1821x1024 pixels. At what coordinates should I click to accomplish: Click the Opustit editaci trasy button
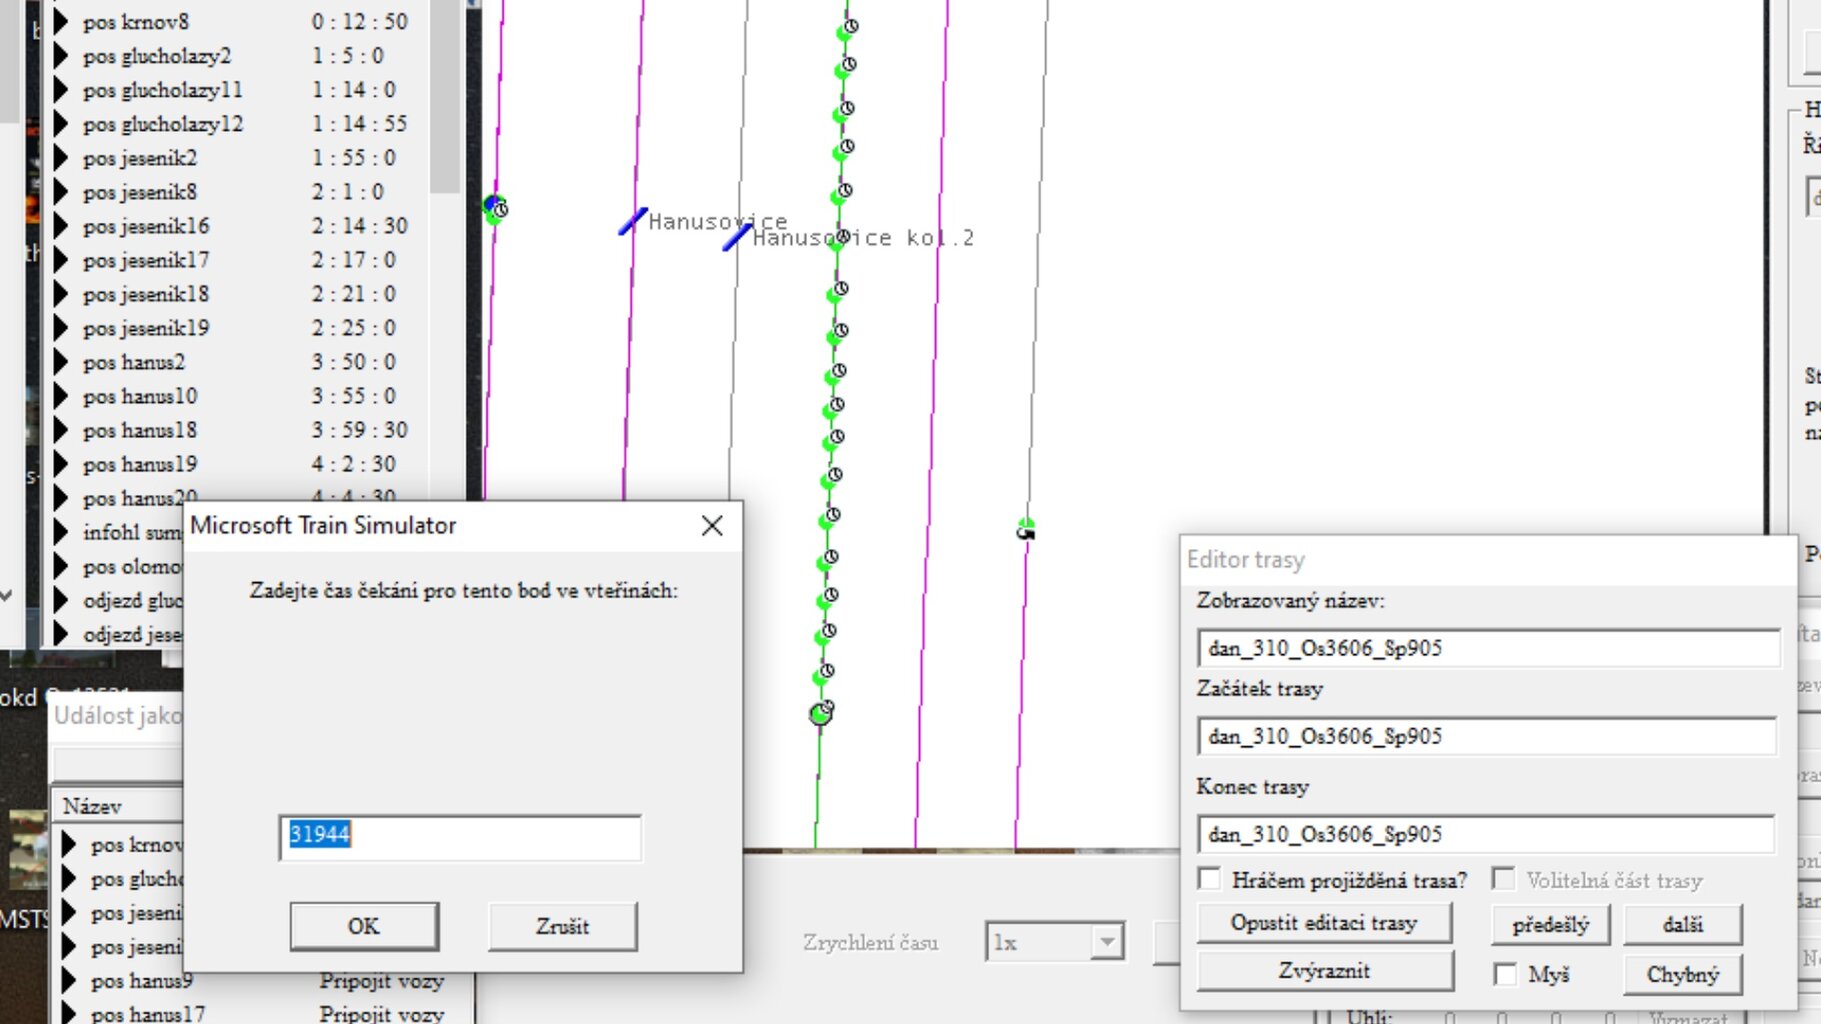[1324, 922]
